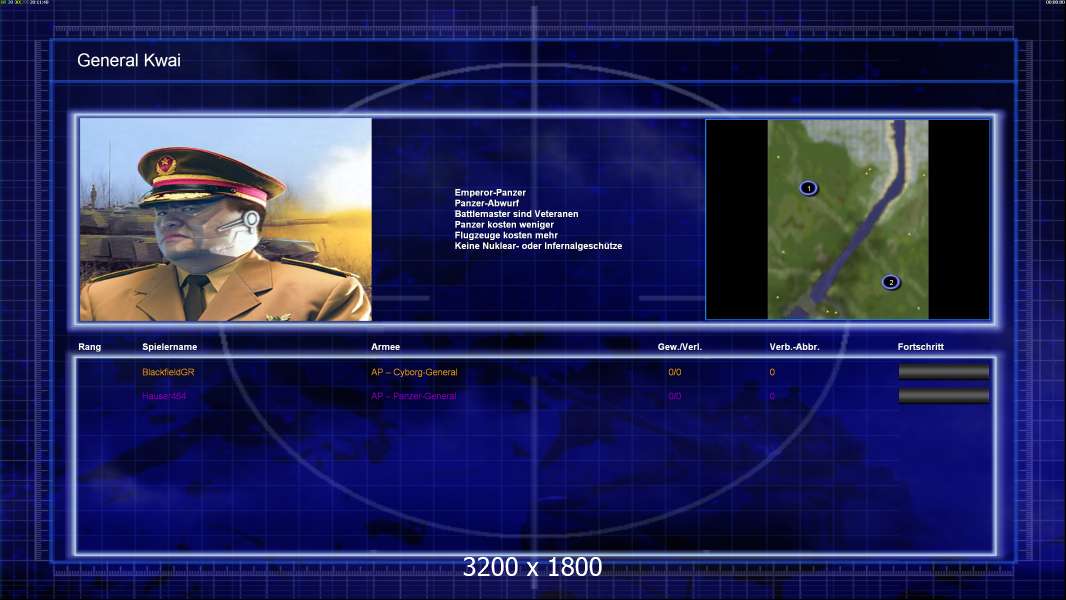Click the Verb.-Abbr. column header
The height and width of the screenshot is (600, 1066).
point(795,347)
